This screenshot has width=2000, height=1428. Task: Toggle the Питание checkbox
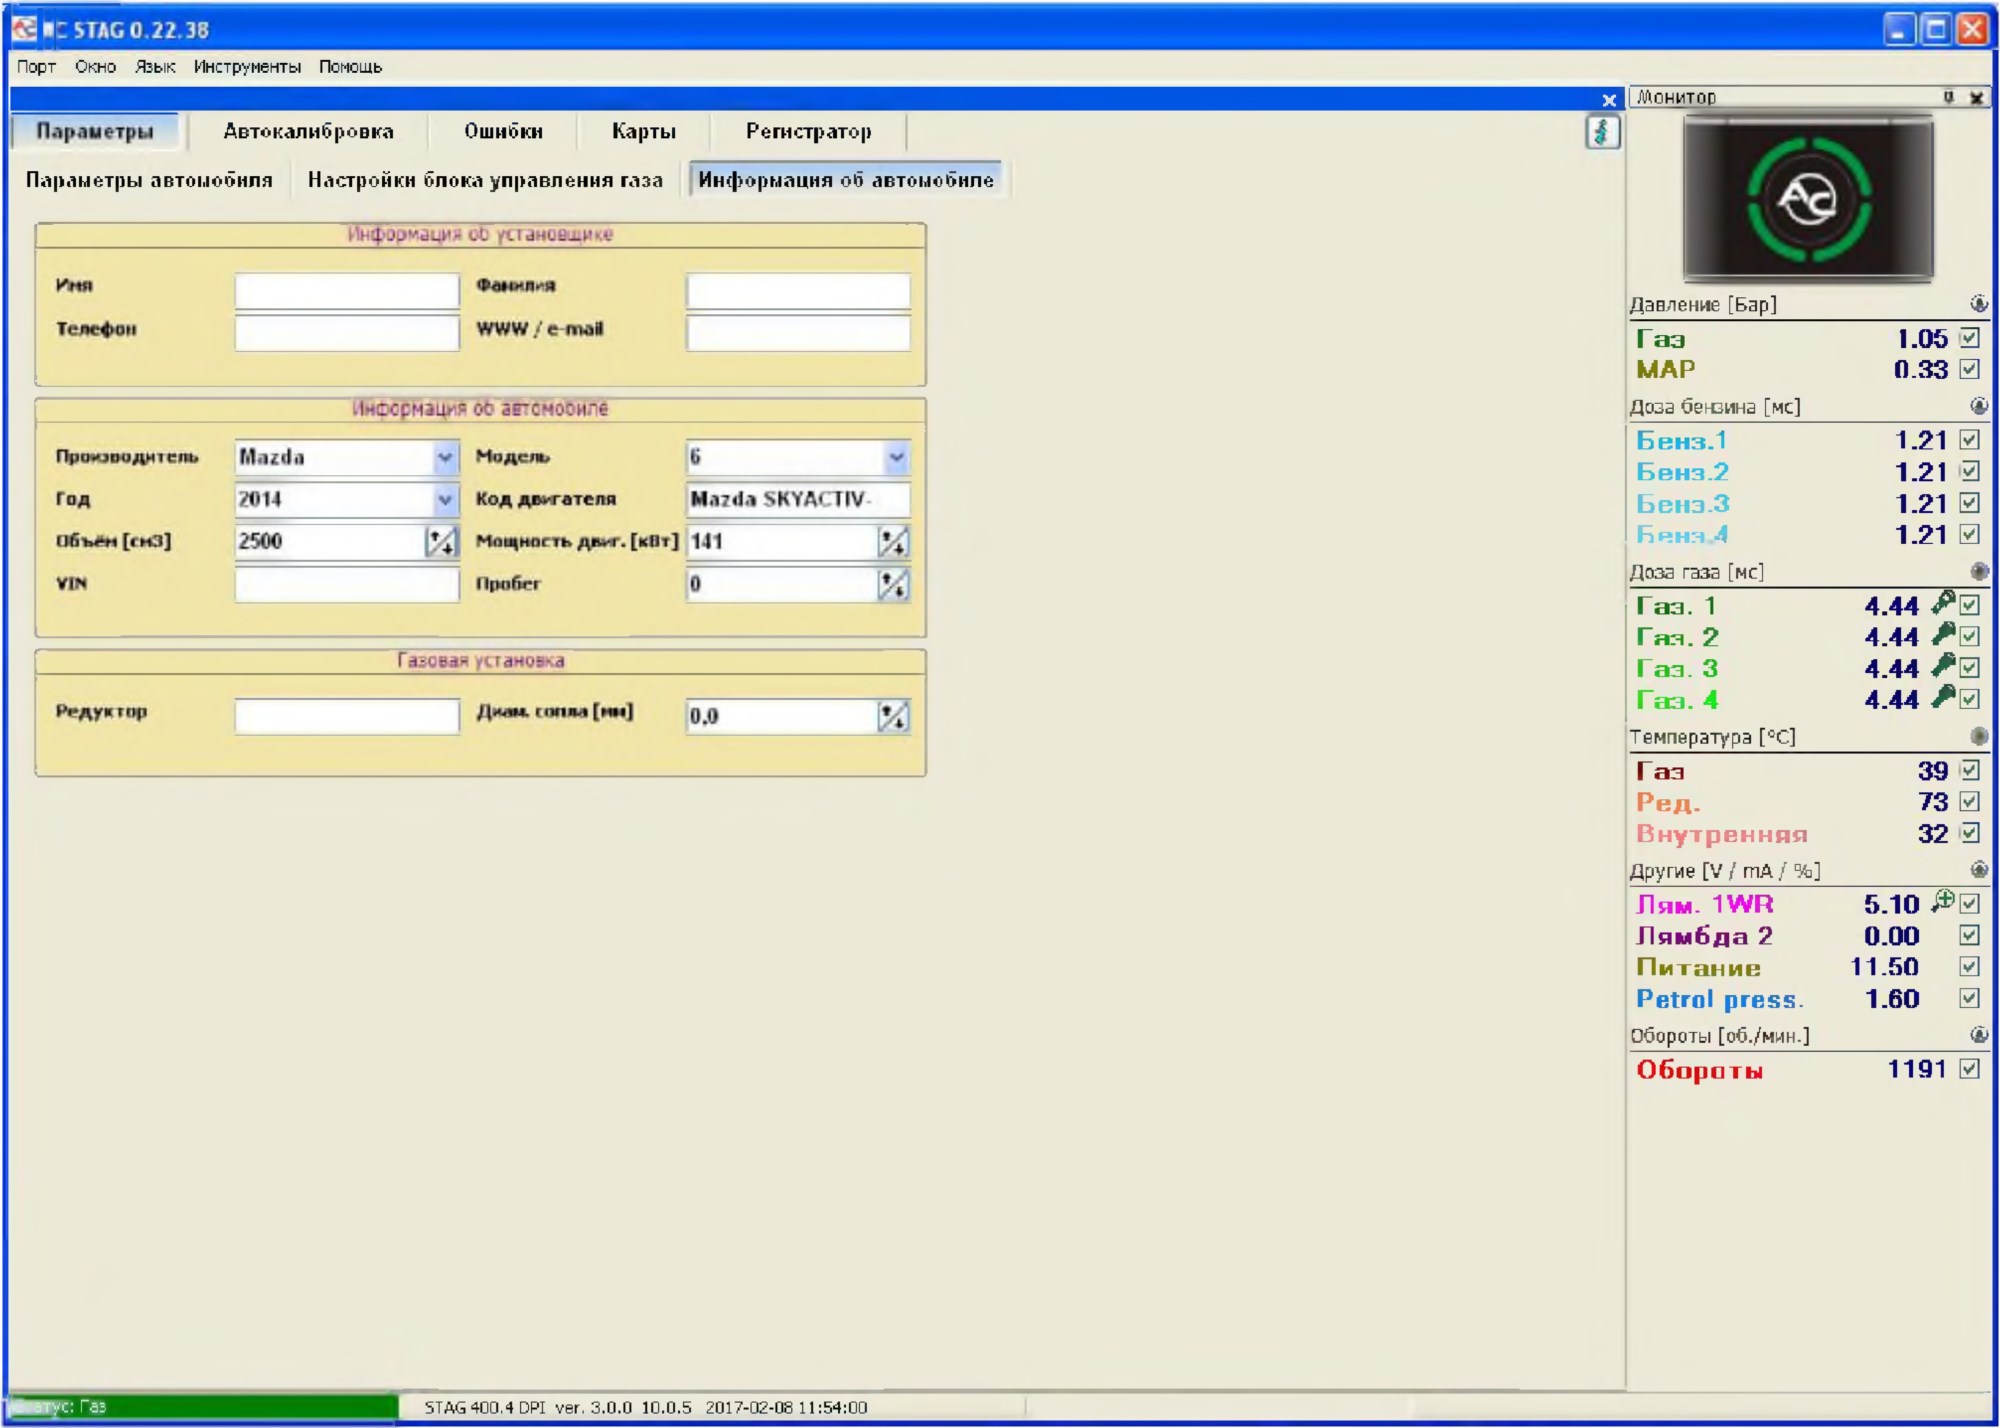1969,967
